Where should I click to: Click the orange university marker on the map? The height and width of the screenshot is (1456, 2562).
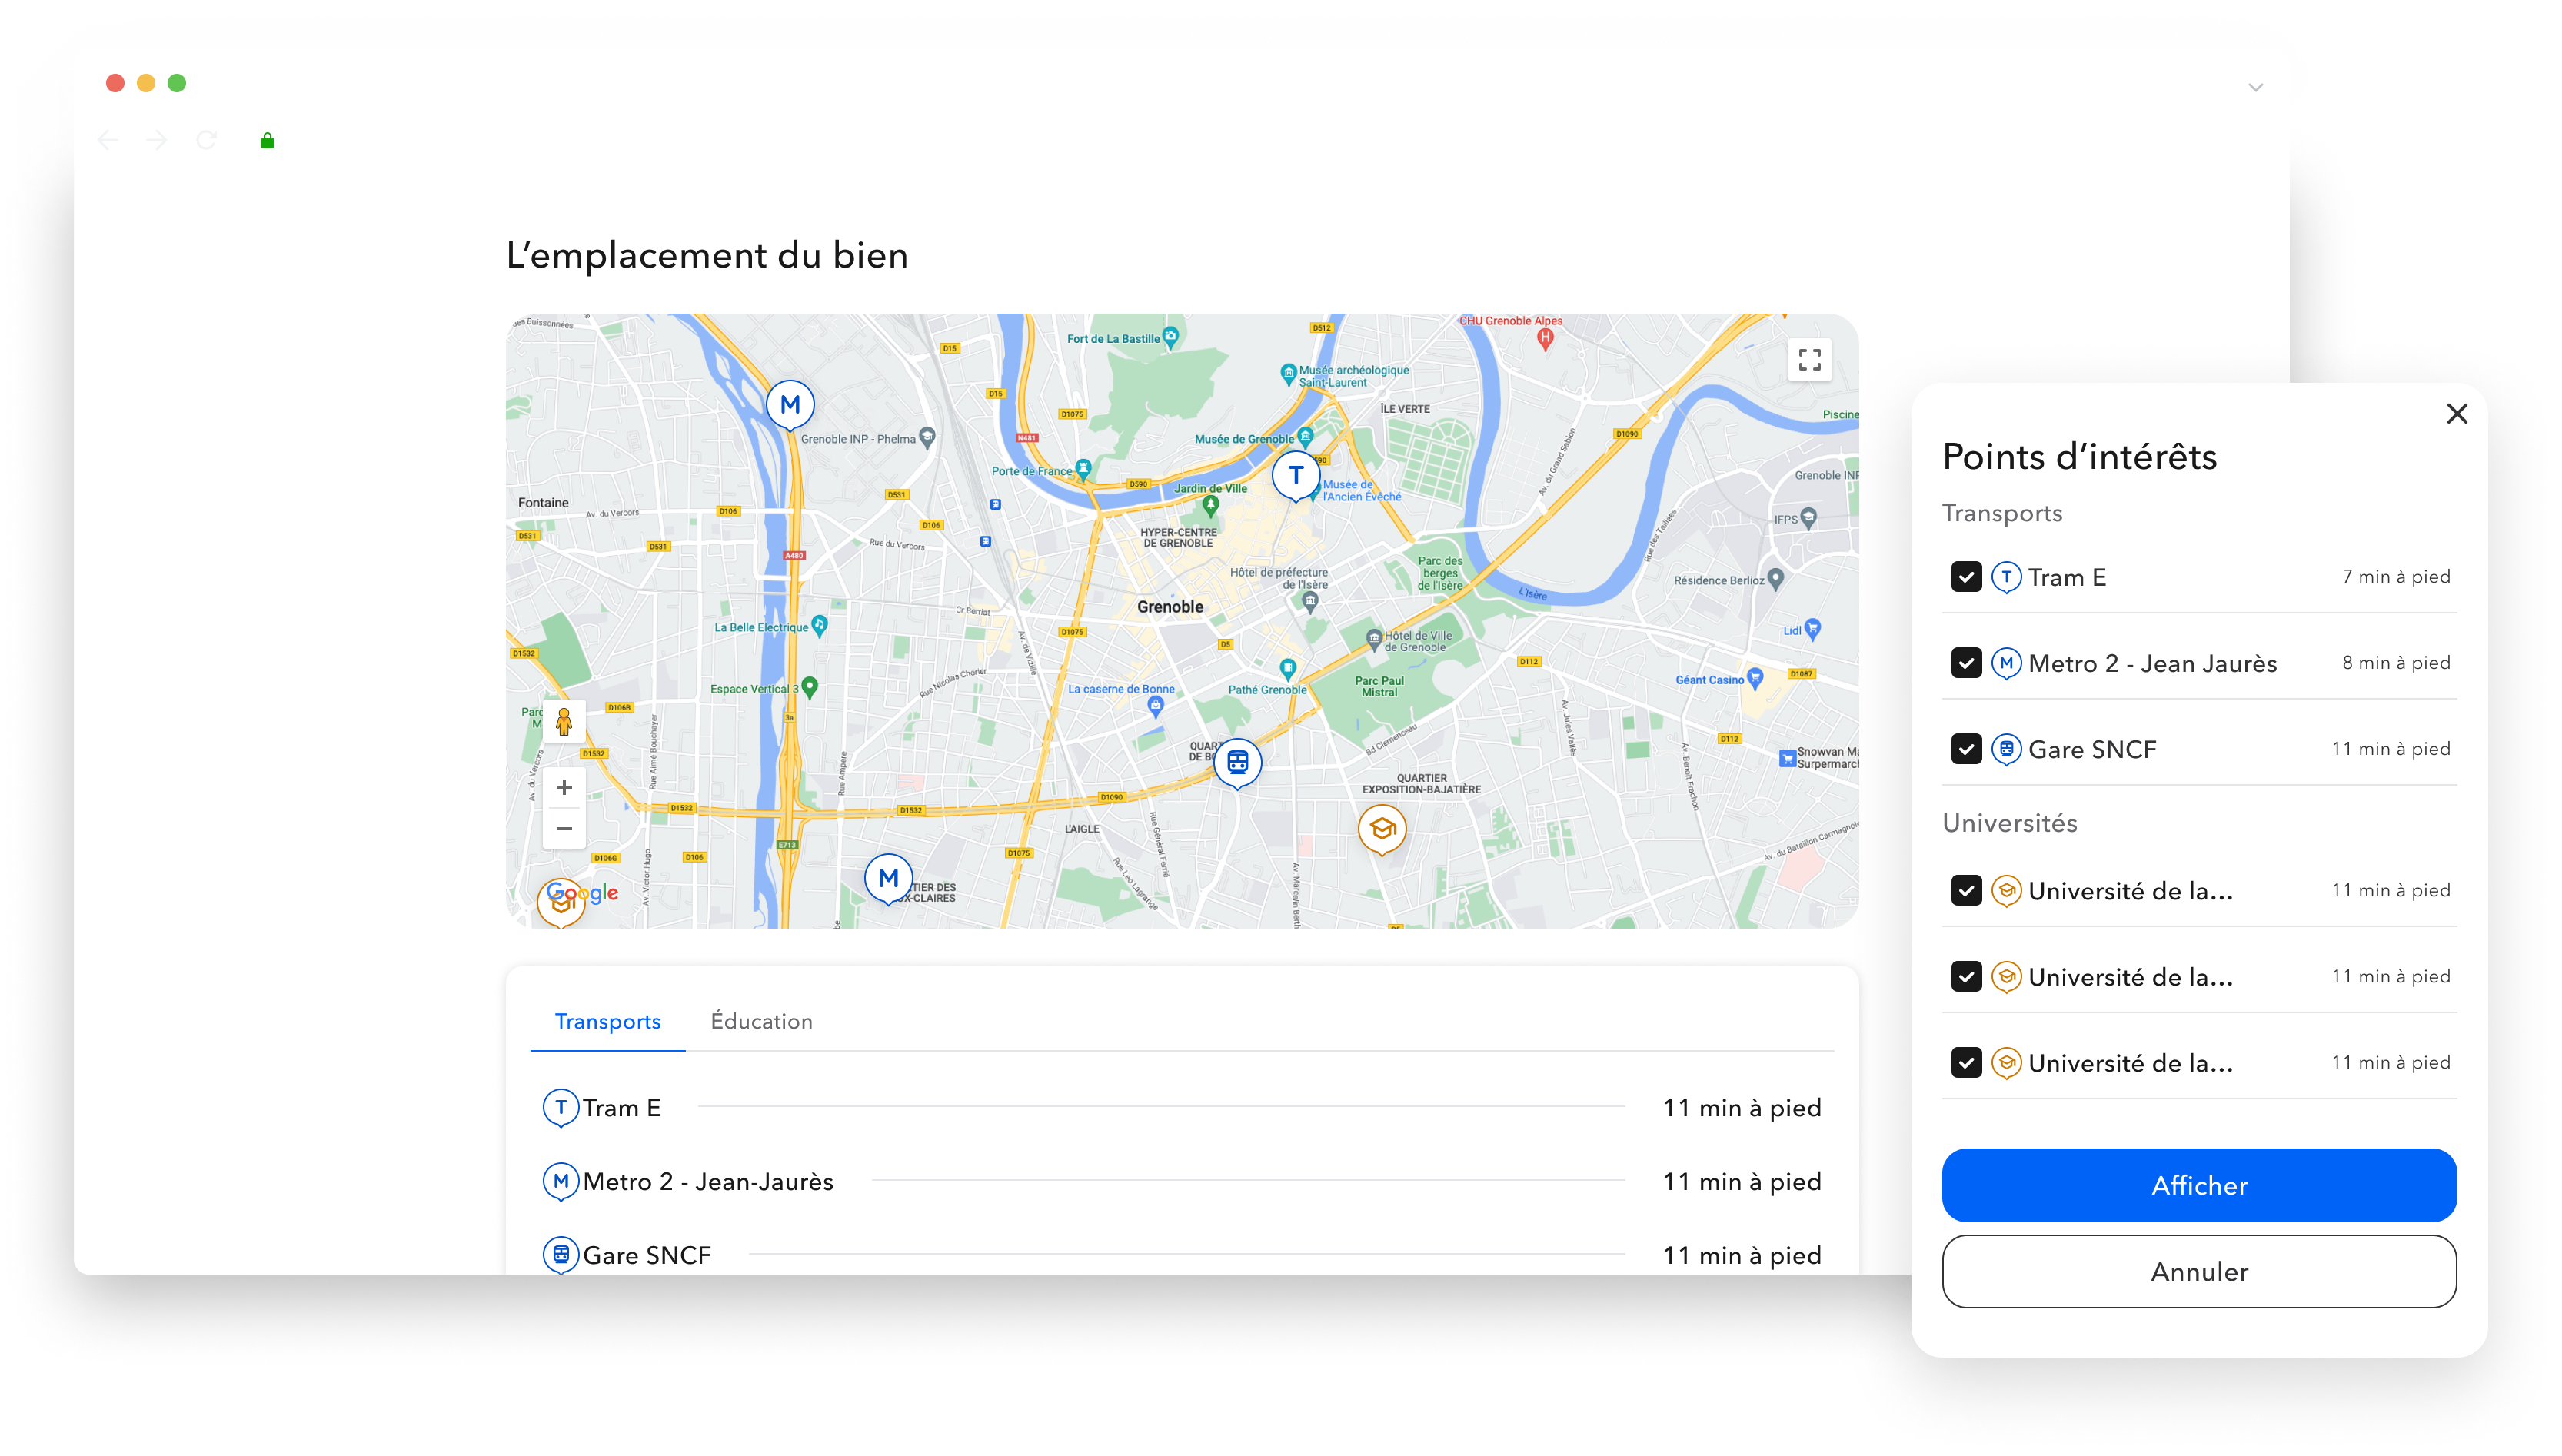(x=1382, y=828)
